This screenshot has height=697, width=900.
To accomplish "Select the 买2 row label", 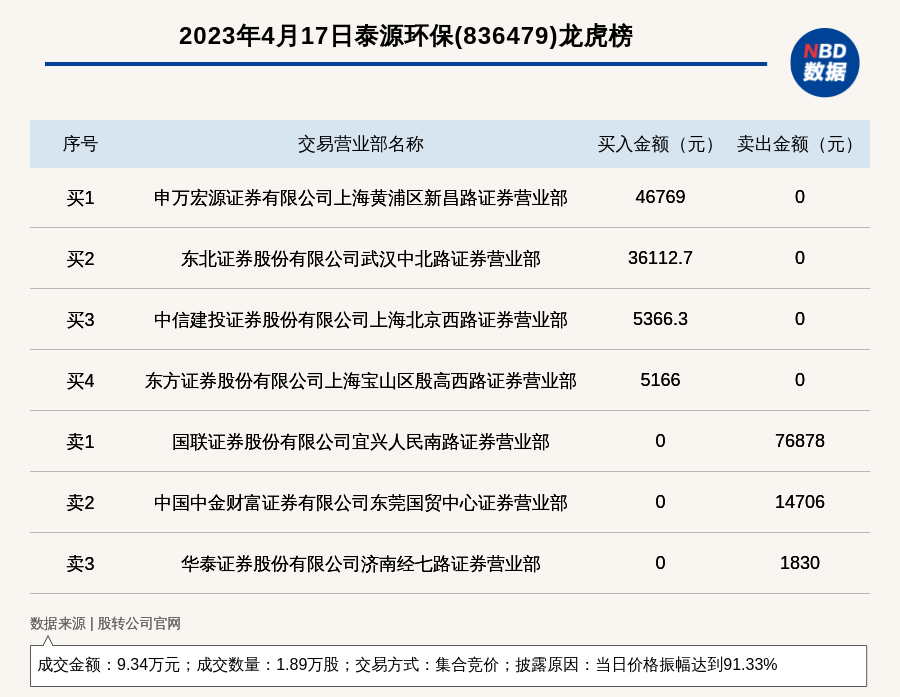I will point(80,259).
